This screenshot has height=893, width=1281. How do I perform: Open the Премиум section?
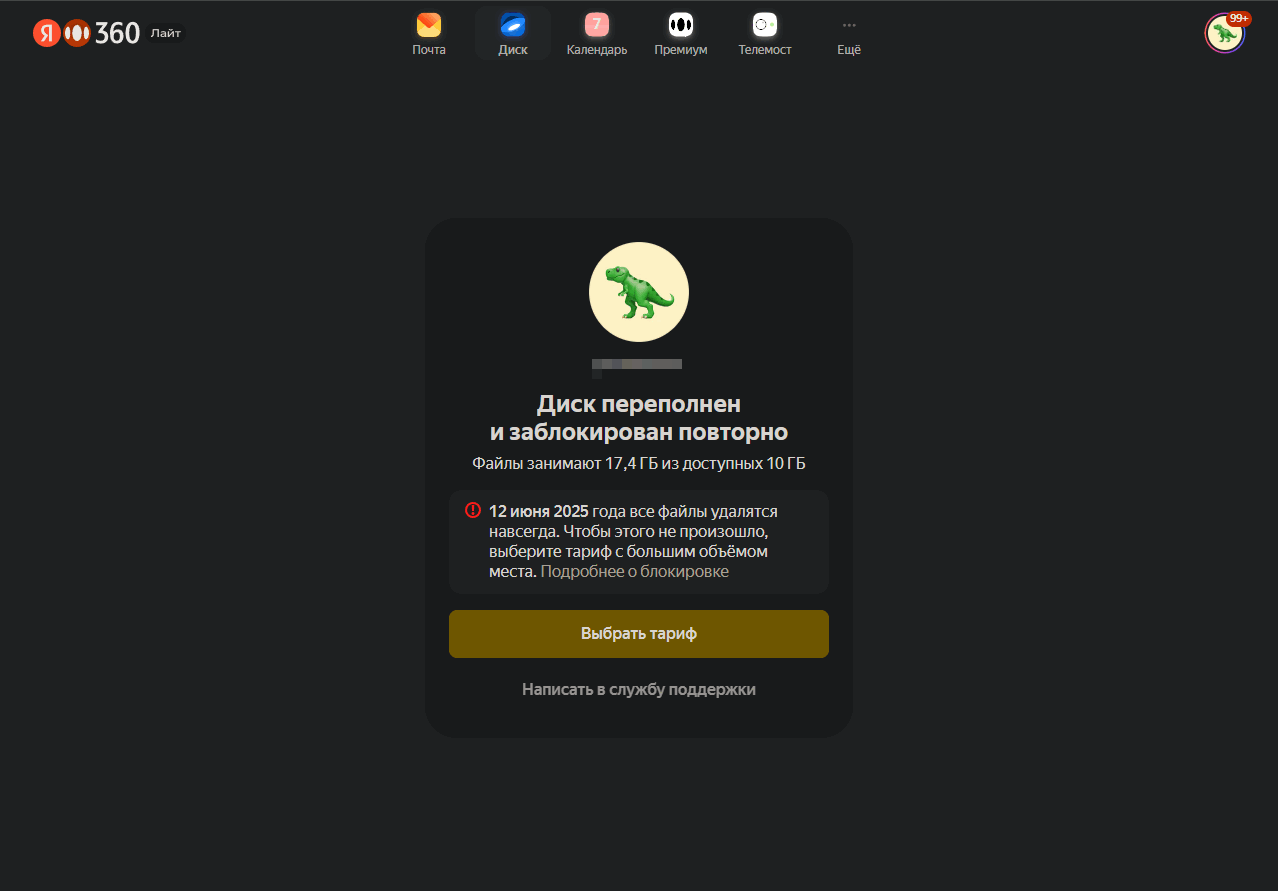[x=681, y=34]
